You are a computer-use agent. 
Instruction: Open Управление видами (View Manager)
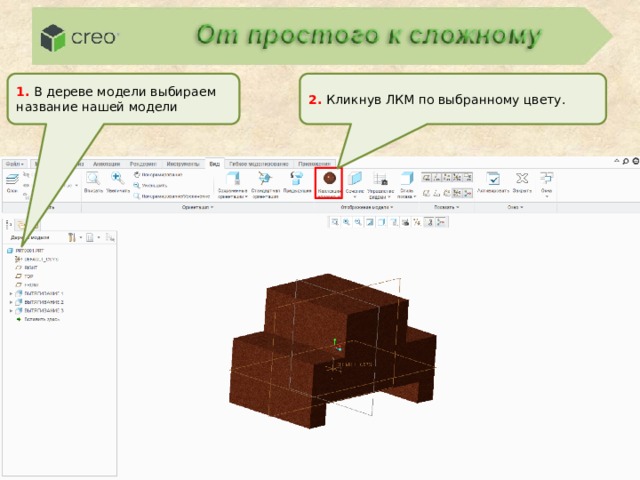[x=380, y=185]
